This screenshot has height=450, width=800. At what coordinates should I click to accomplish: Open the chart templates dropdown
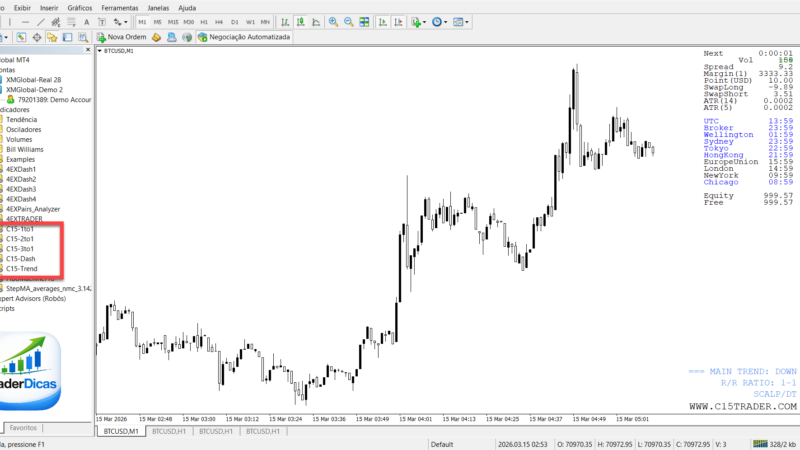[x=461, y=21]
